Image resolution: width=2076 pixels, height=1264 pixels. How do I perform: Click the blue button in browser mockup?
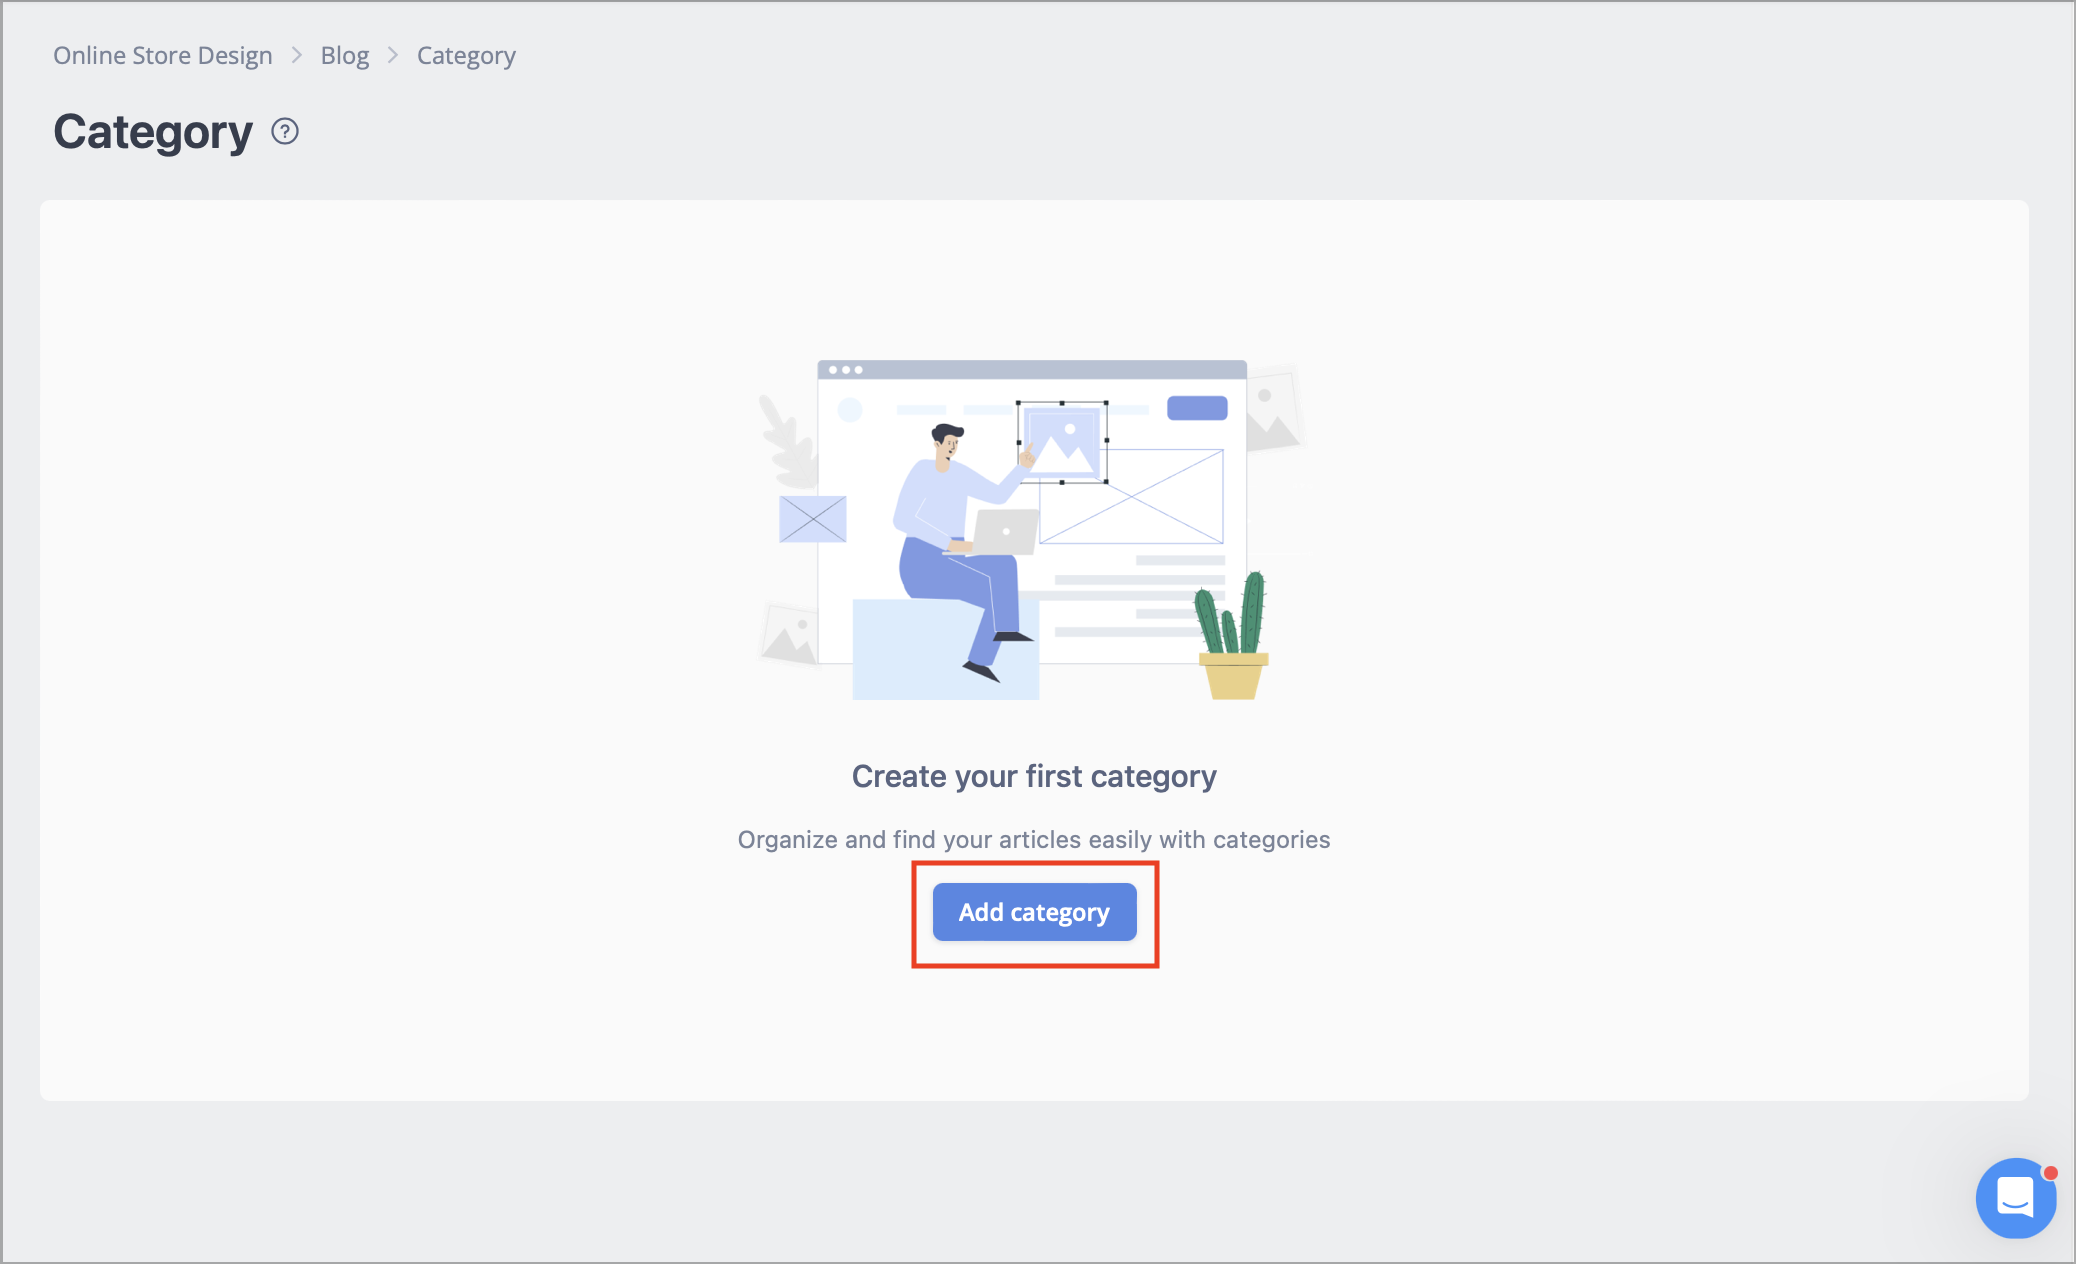[1197, 408]
